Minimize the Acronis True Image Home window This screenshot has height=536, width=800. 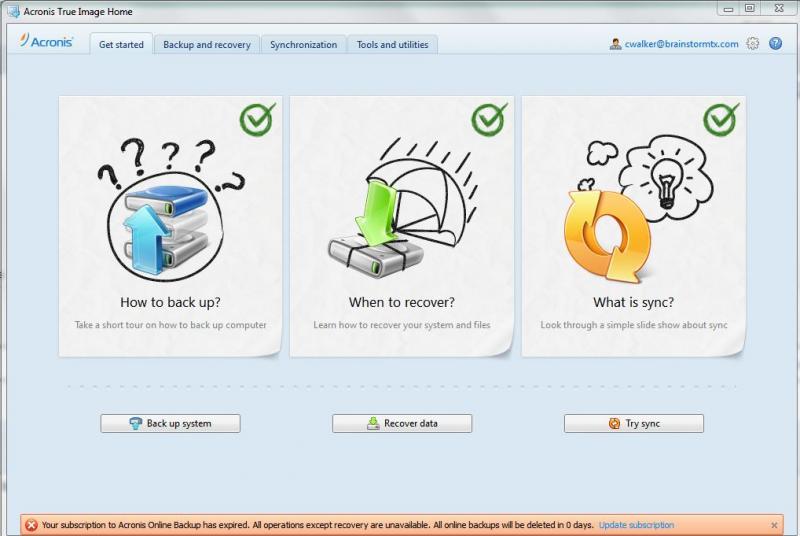728,9
